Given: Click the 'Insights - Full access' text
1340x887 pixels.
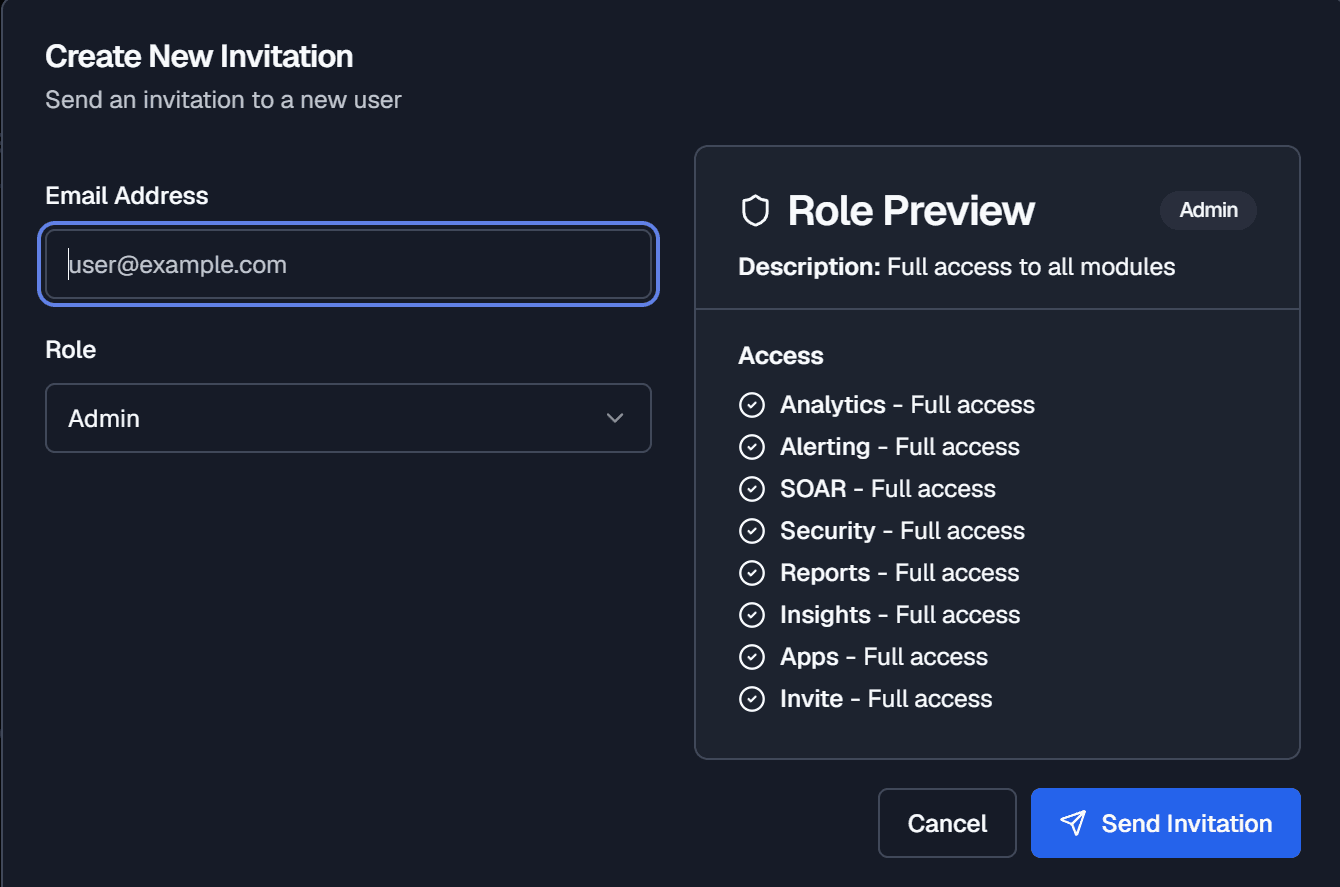Looking at the screenshot, I should [x=900, y=615].
